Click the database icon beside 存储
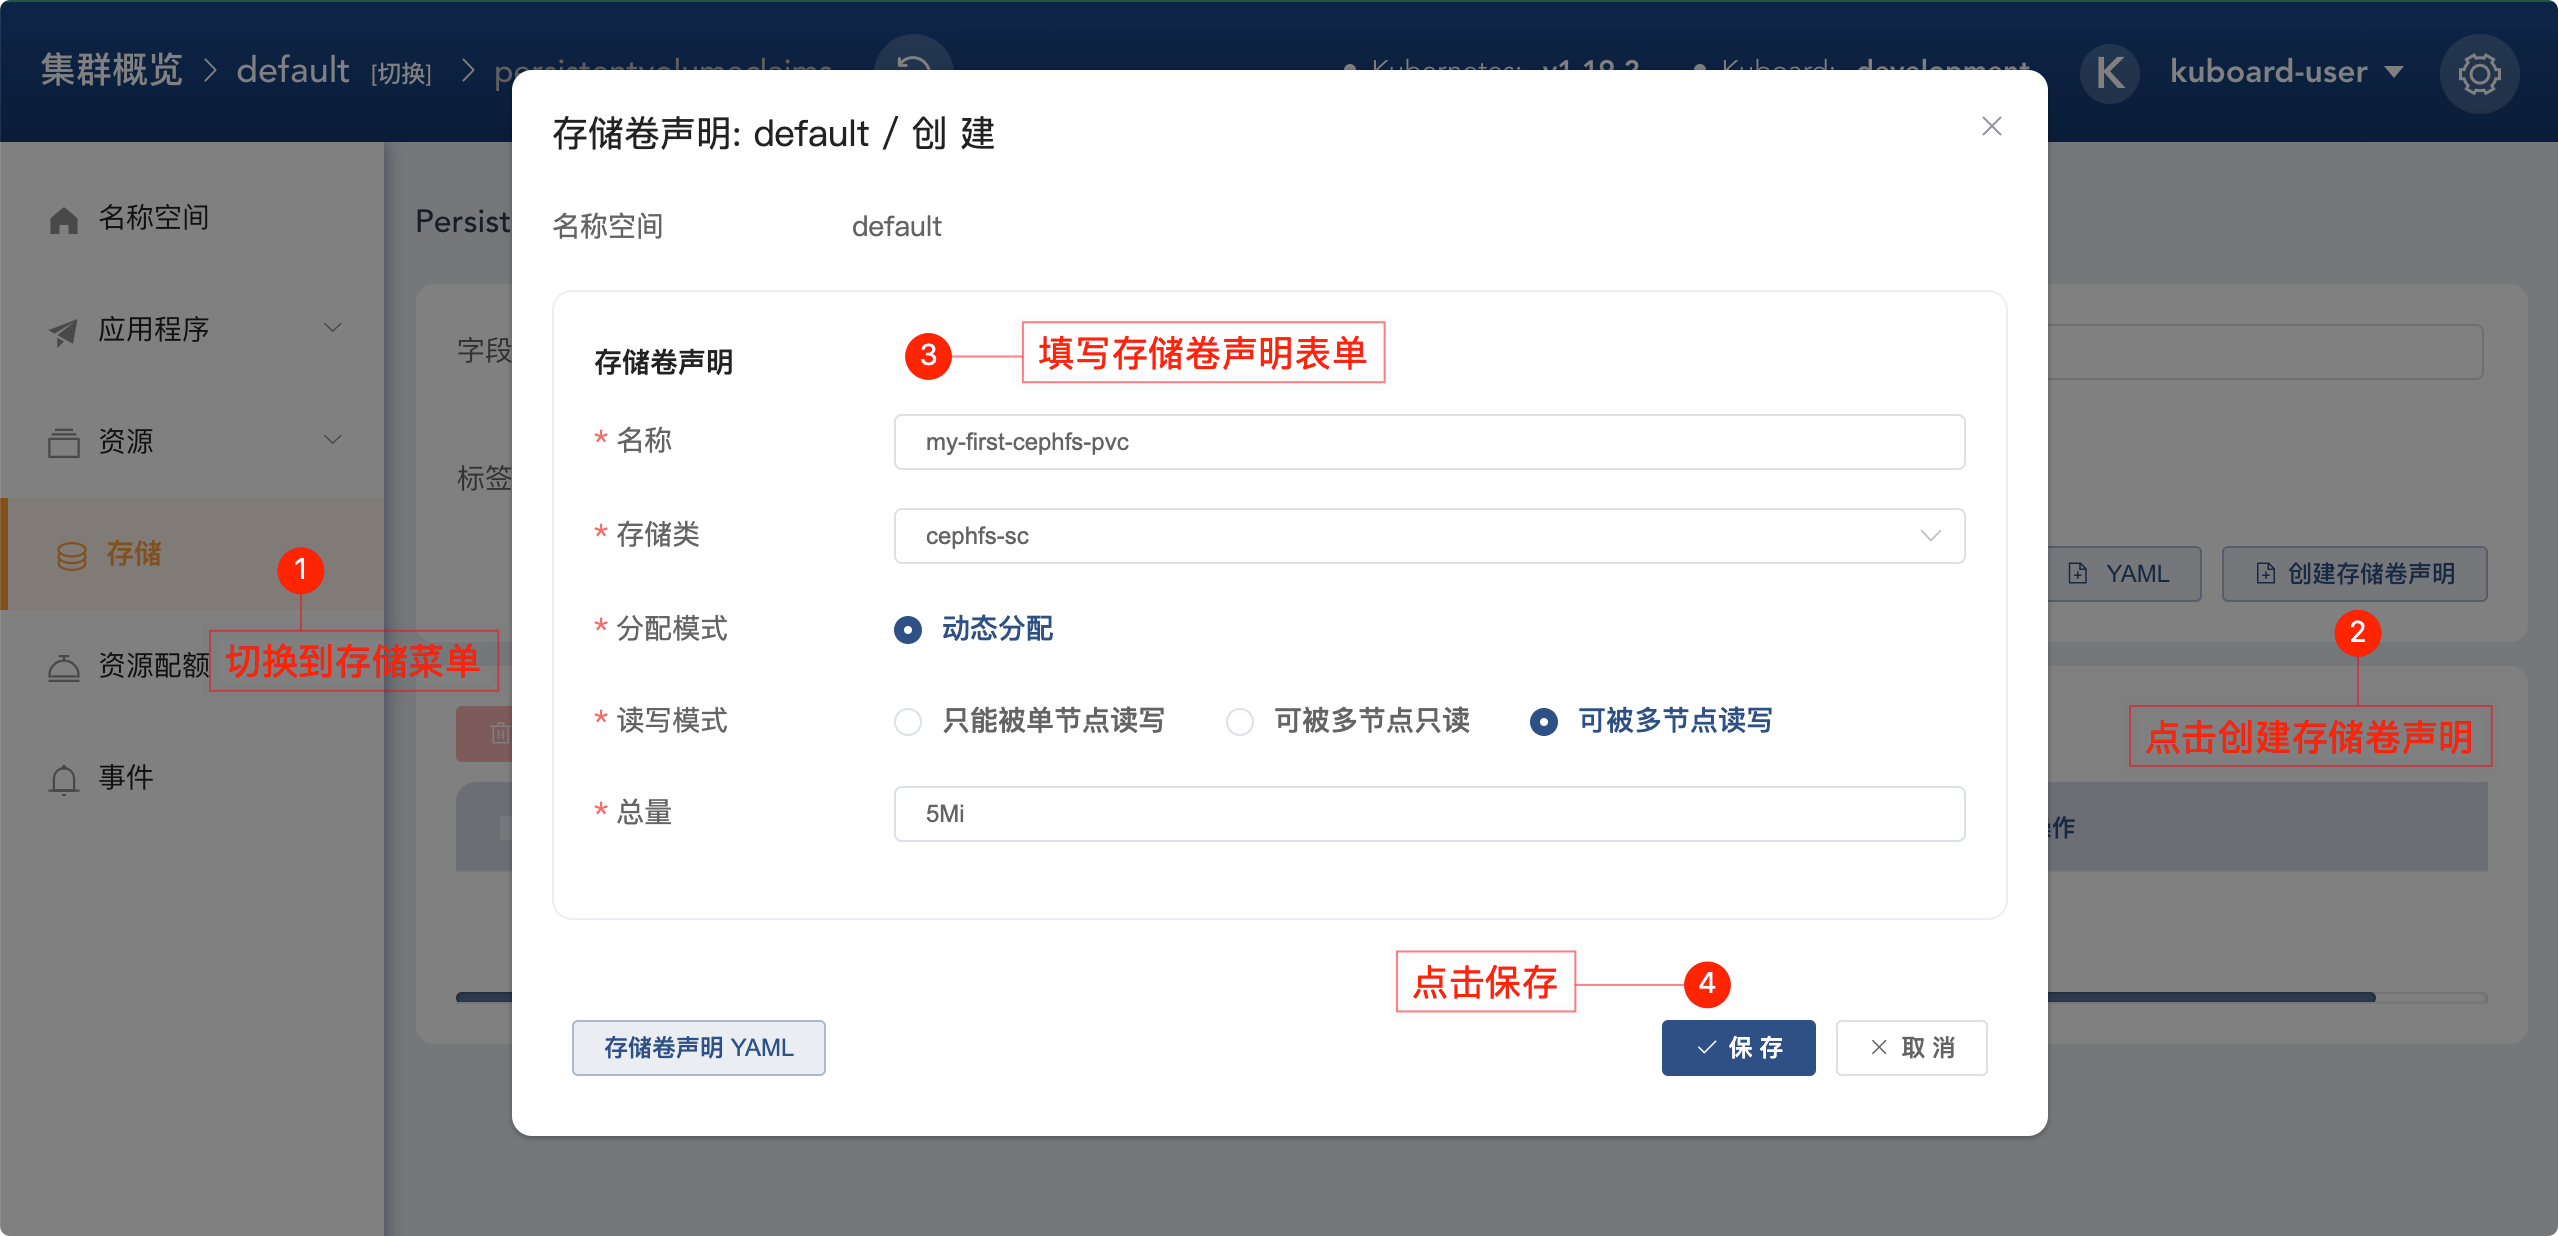Screen dimensions: 2558x1236 pyautogui.click(x=72, y=555)
